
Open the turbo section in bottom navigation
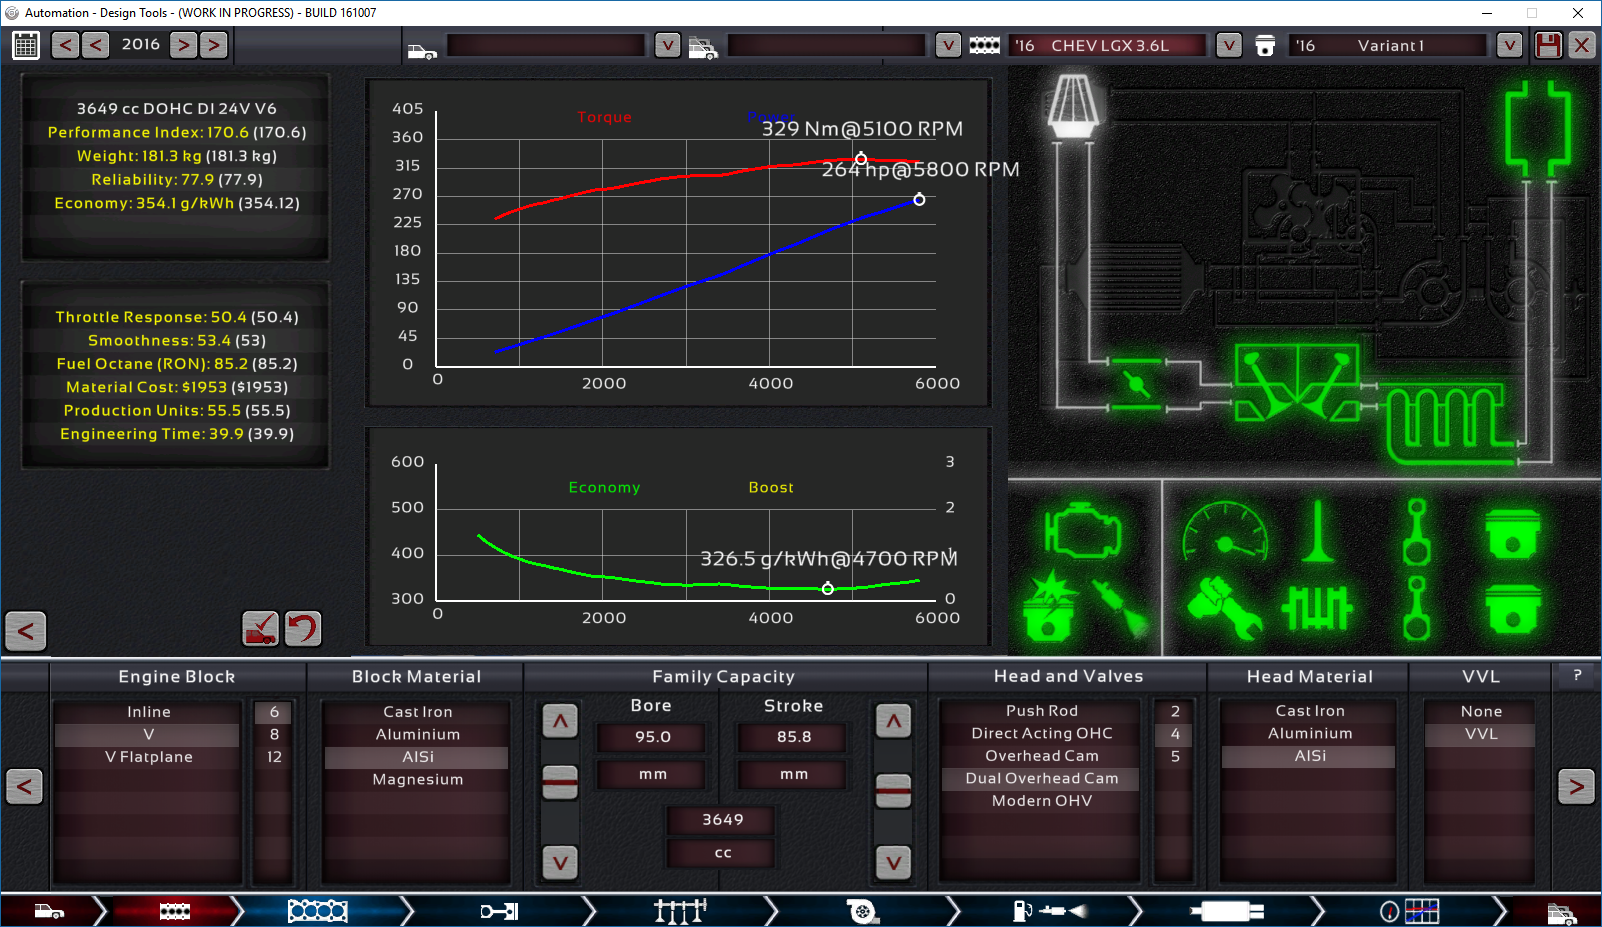(x=862, y=911)
